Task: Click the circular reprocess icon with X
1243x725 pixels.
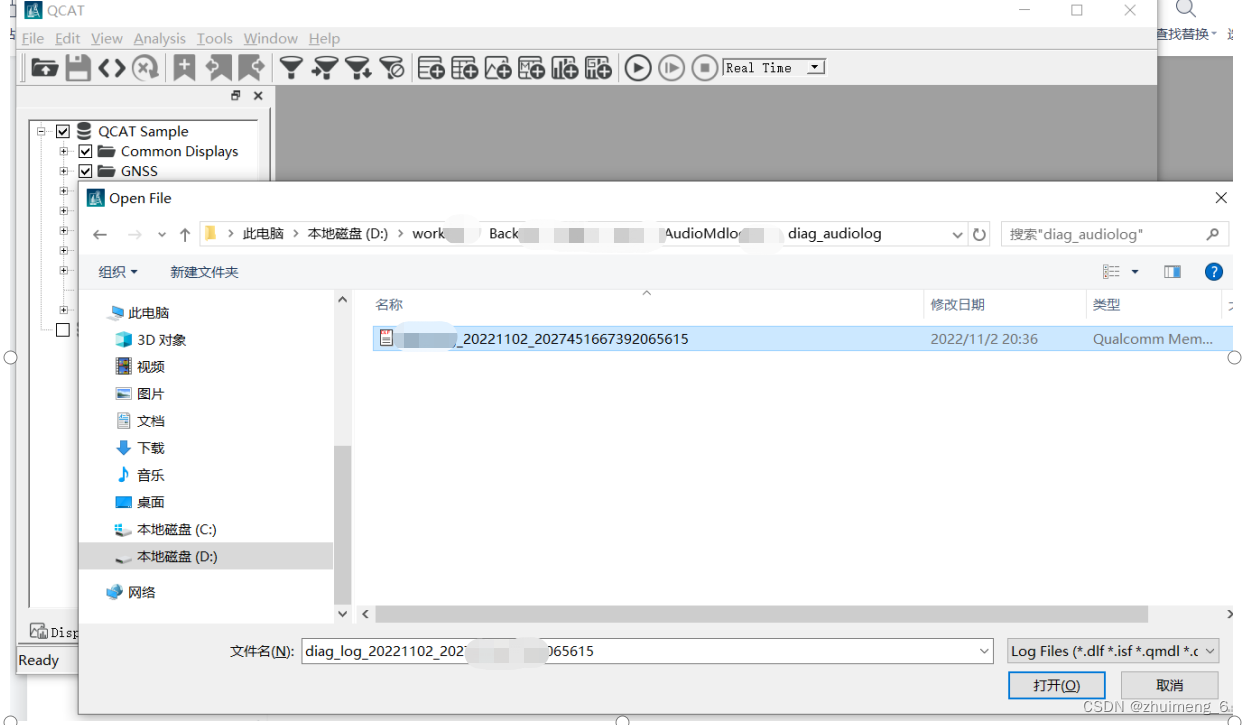Action: [145, 68]
